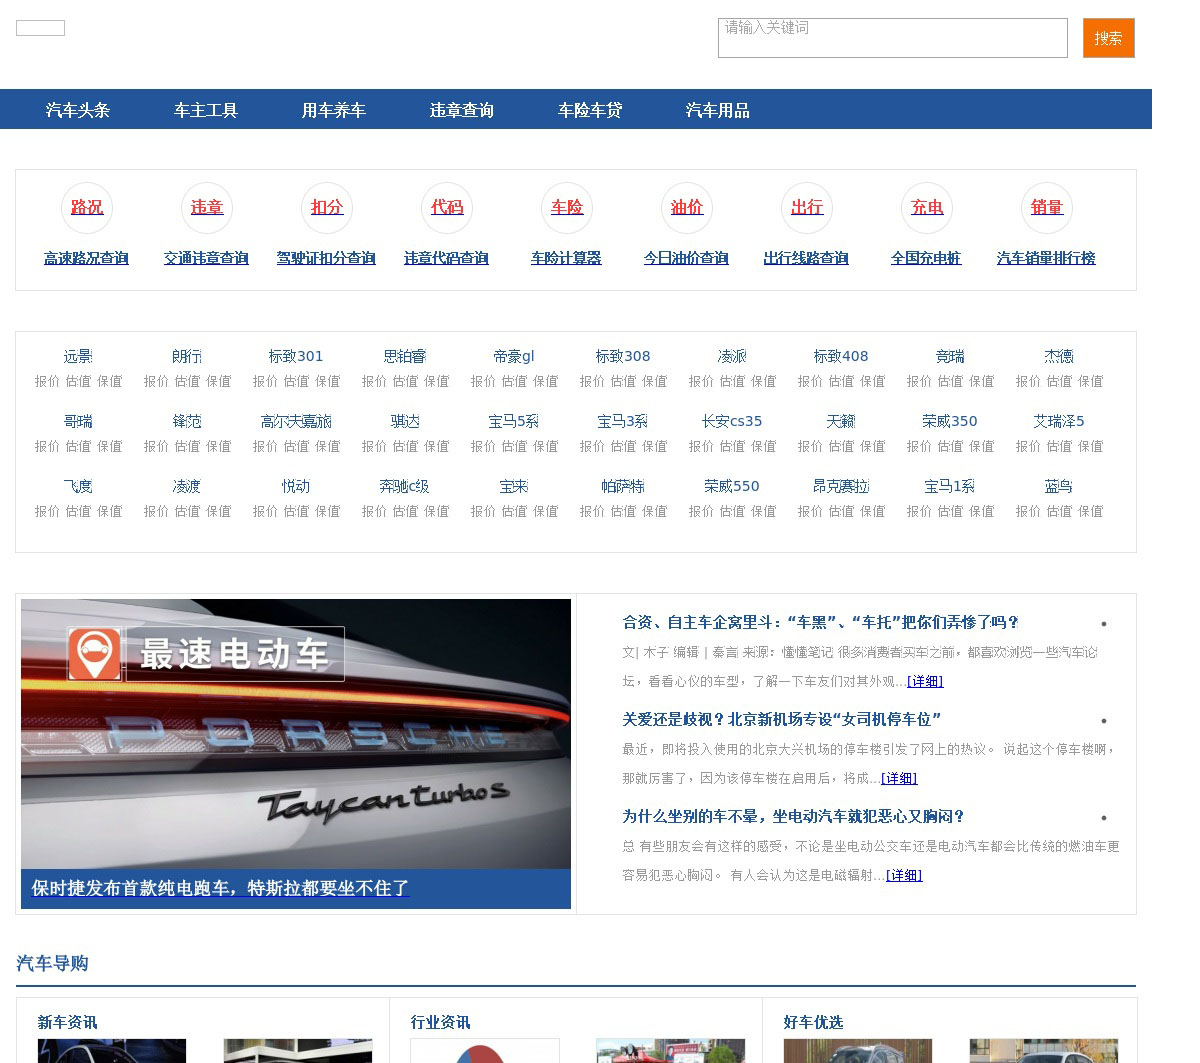Open 高速路况查询 link
Viewport: 1200px width, 1063px height.
(86, 258)
